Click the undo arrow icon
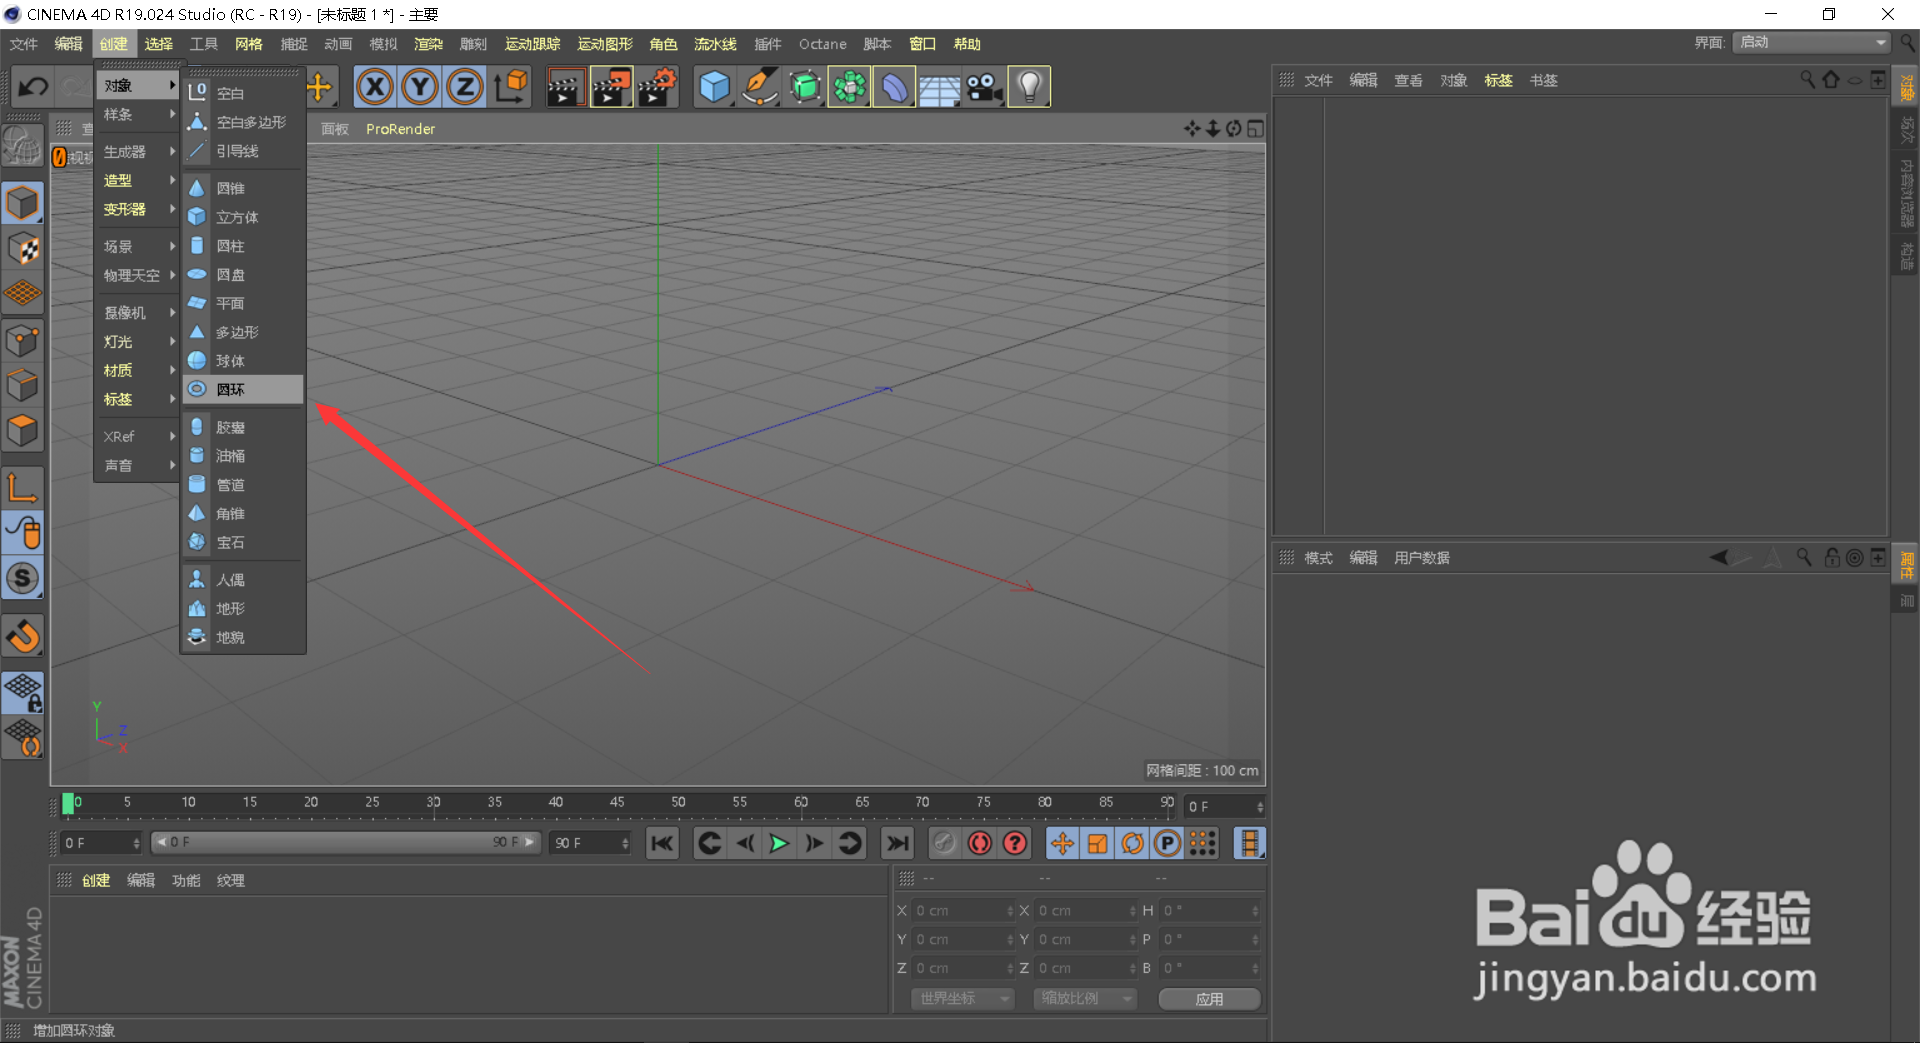This screenshot has width=1920, height=1043. coord(32,87)
